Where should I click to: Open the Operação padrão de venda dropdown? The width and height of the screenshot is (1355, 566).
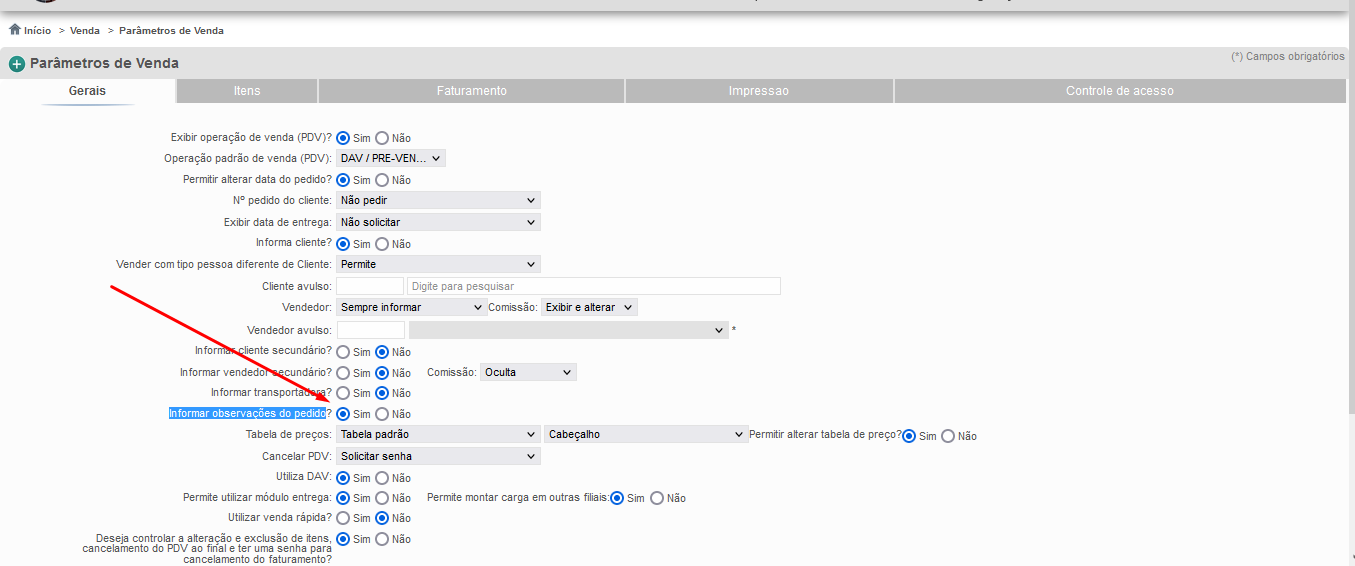(391, 158)
